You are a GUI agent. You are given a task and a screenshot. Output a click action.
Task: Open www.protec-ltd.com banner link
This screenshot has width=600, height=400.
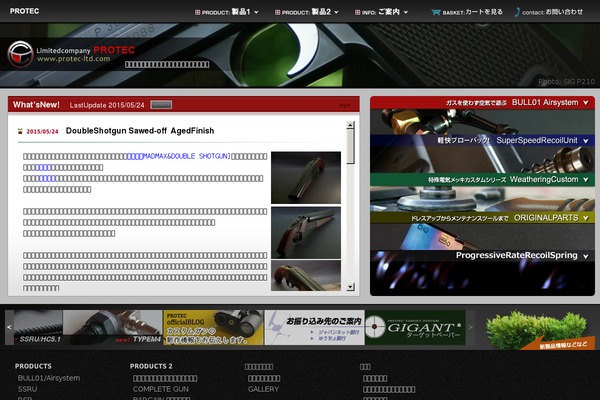tap(73, 59)
